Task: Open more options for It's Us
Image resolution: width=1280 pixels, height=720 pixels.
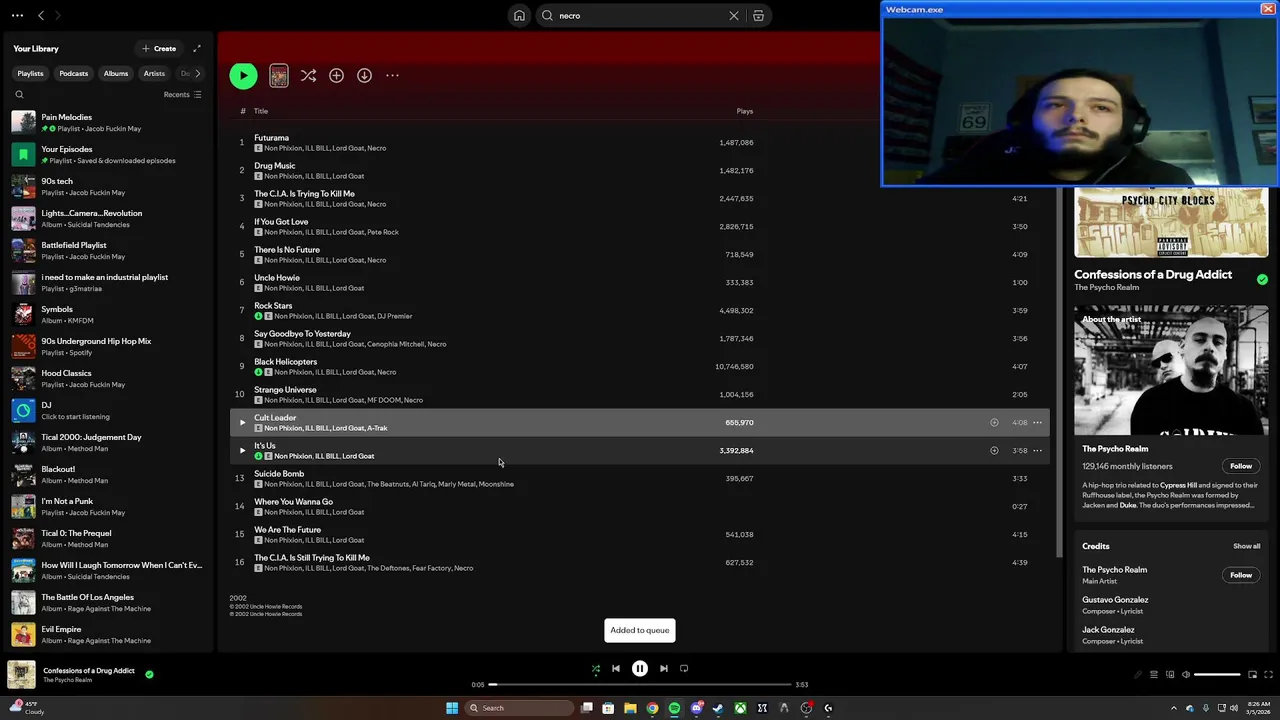Action: point(1037,451)
